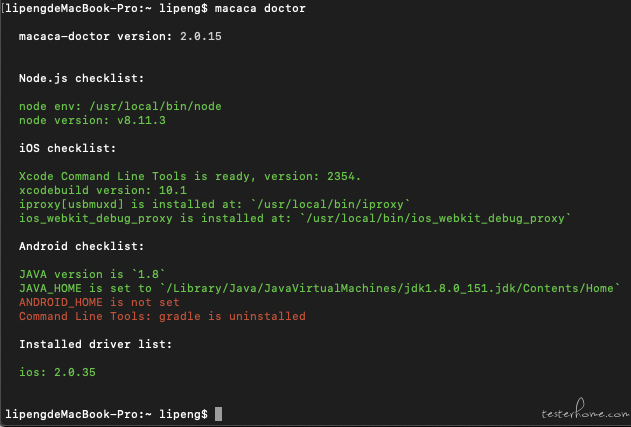Viewport: 631px width, 427px height.
Task: Click the JAVA version is 1.8 line
Action: [92, 274]
